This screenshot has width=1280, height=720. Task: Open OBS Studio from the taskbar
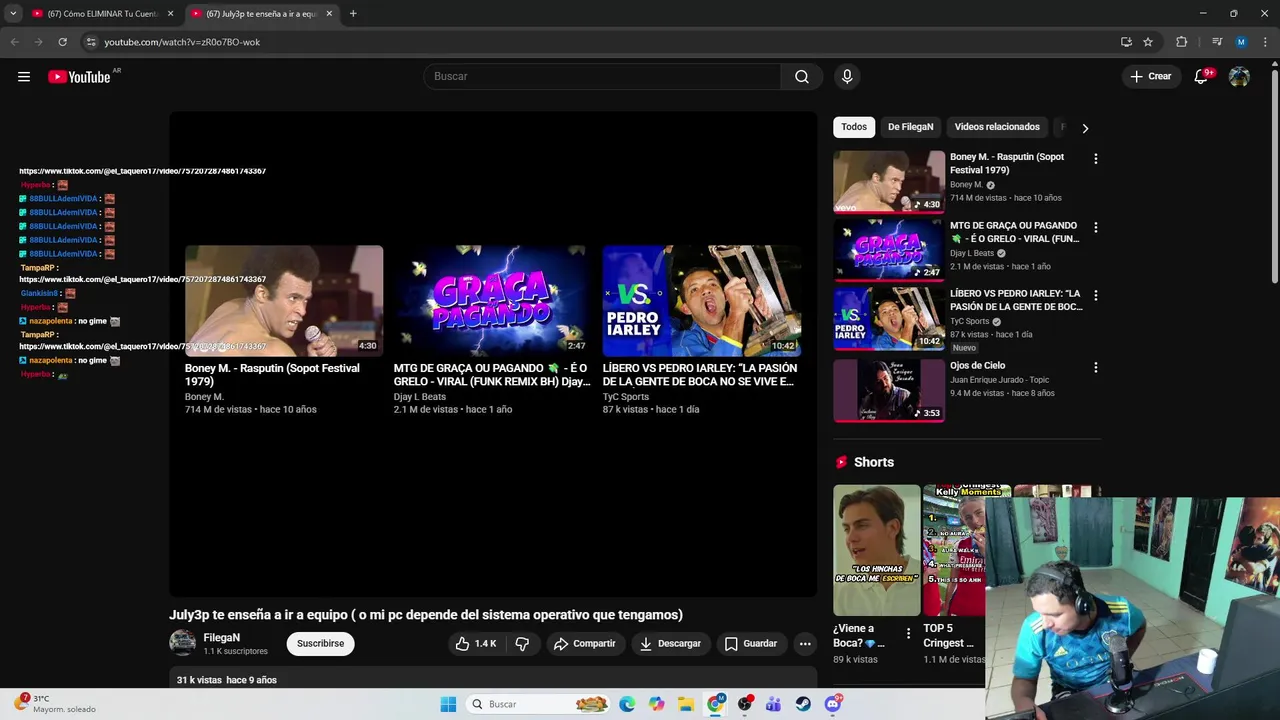(x=745, y=704)
